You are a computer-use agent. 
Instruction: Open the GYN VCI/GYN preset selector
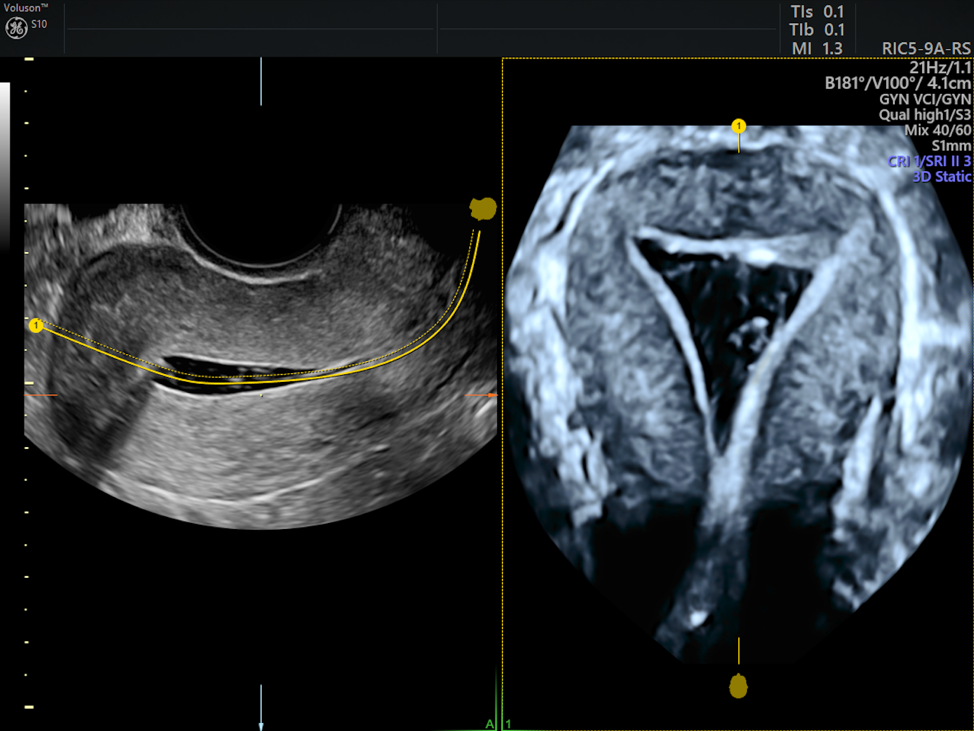point(925,99)
